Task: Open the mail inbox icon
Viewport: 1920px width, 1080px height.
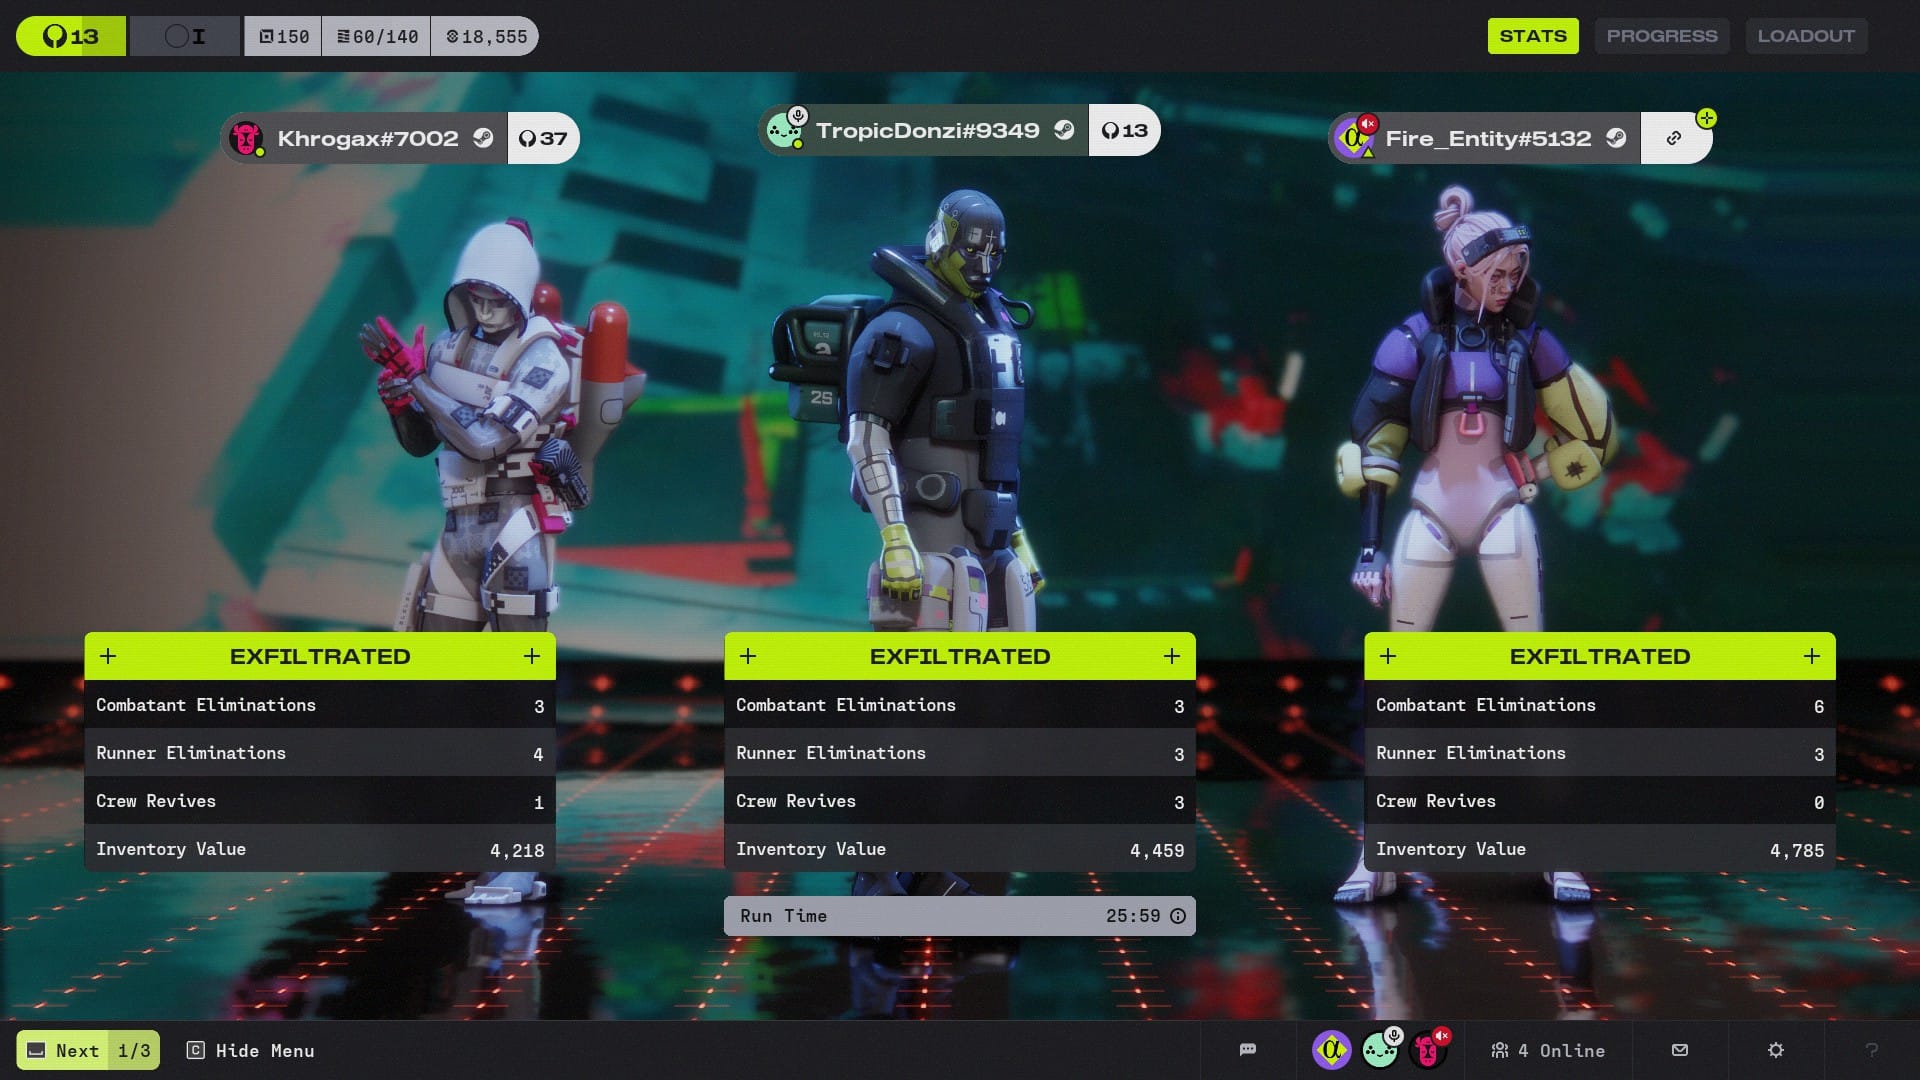Action: [x=1680, y=1050]
